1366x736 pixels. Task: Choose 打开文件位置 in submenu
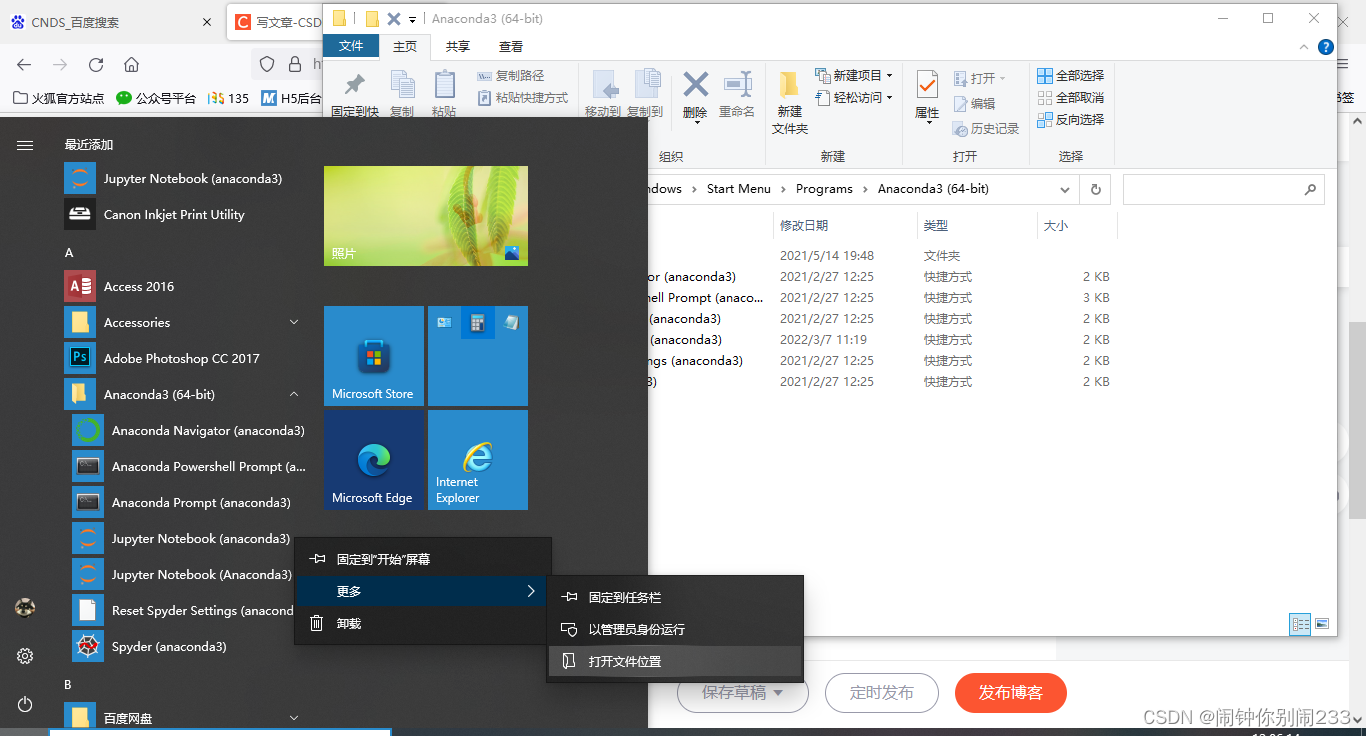coord(675,662)
